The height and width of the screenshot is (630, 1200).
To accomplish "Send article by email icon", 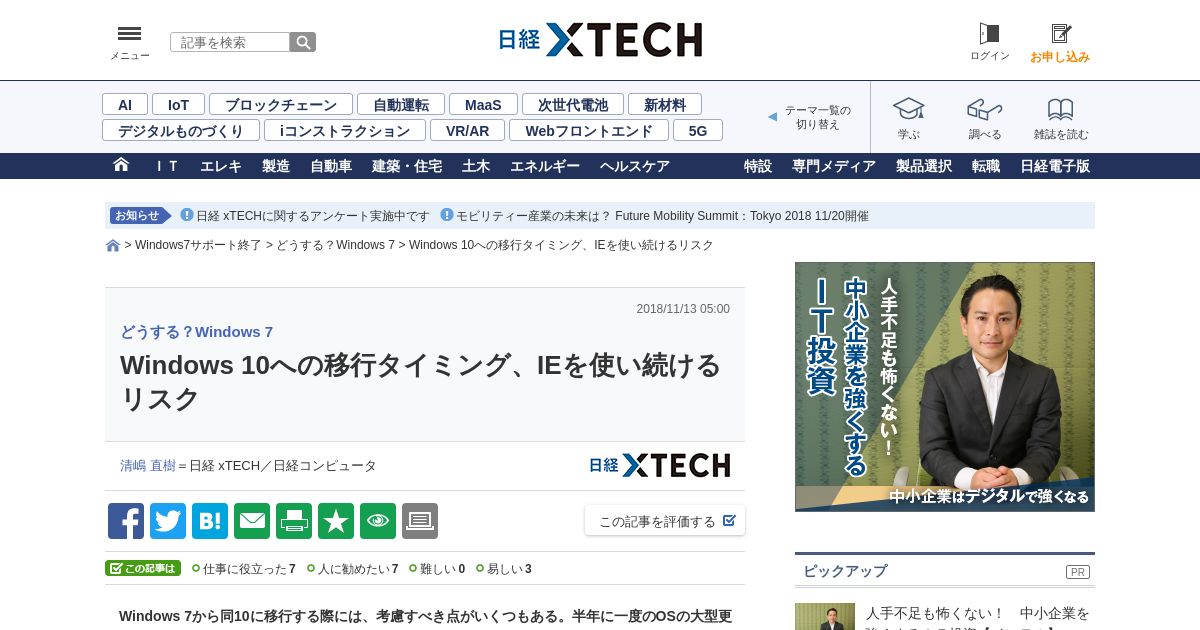I will click(252, 521).
